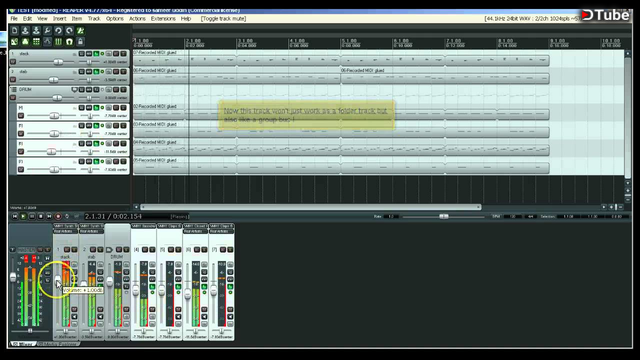640x360 pixels.
Task: Click the transport Stop button
Action: 40,216
